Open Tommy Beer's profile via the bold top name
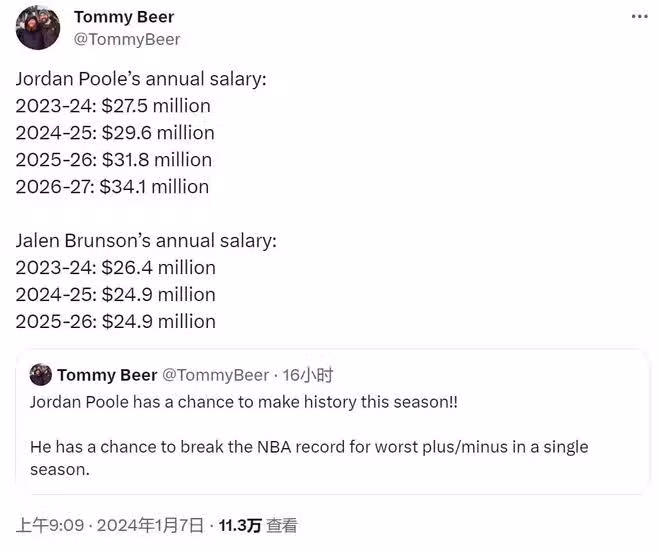Viewport: 660px width, 554px height. tap(124, 17)
